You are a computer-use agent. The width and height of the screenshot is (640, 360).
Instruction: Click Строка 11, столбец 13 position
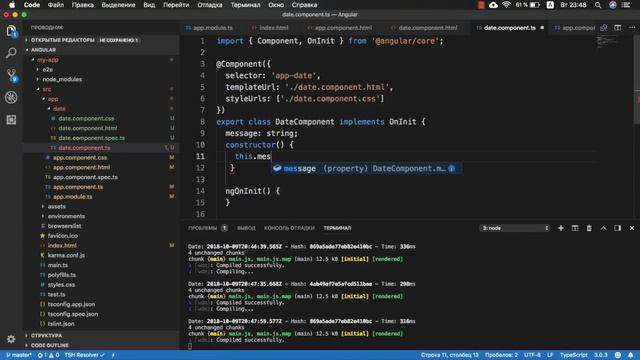tap(450, 355)
